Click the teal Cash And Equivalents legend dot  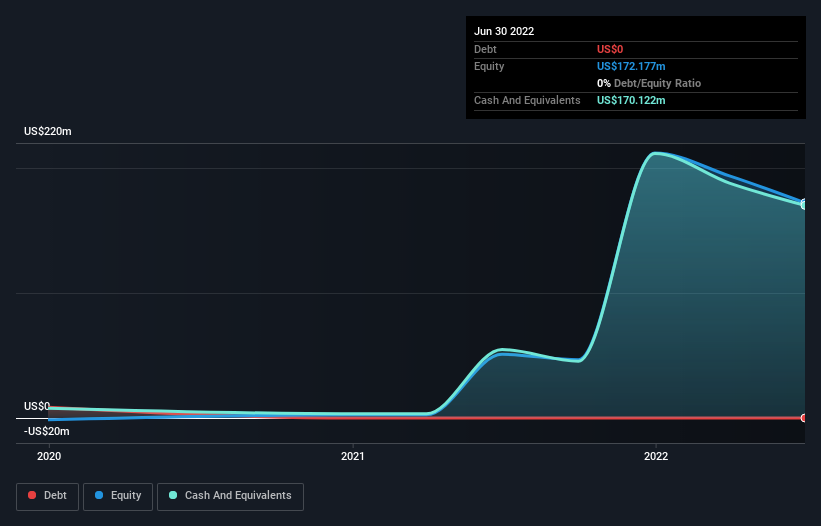pyautogui.click(x=173, y=495)
